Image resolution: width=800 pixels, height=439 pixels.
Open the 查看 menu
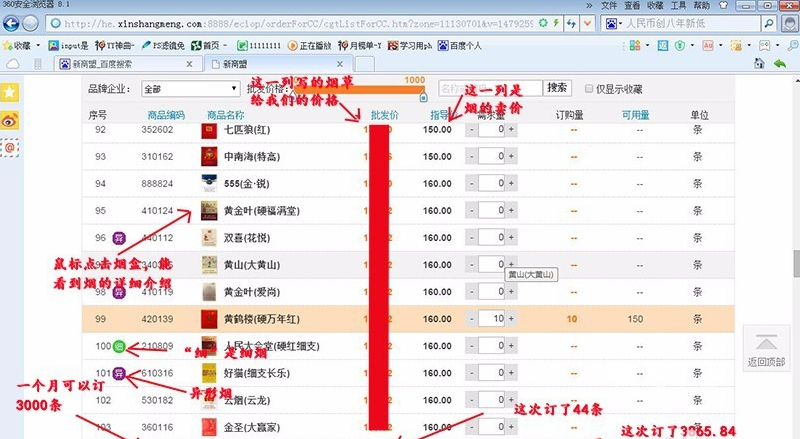coord(632,6)
